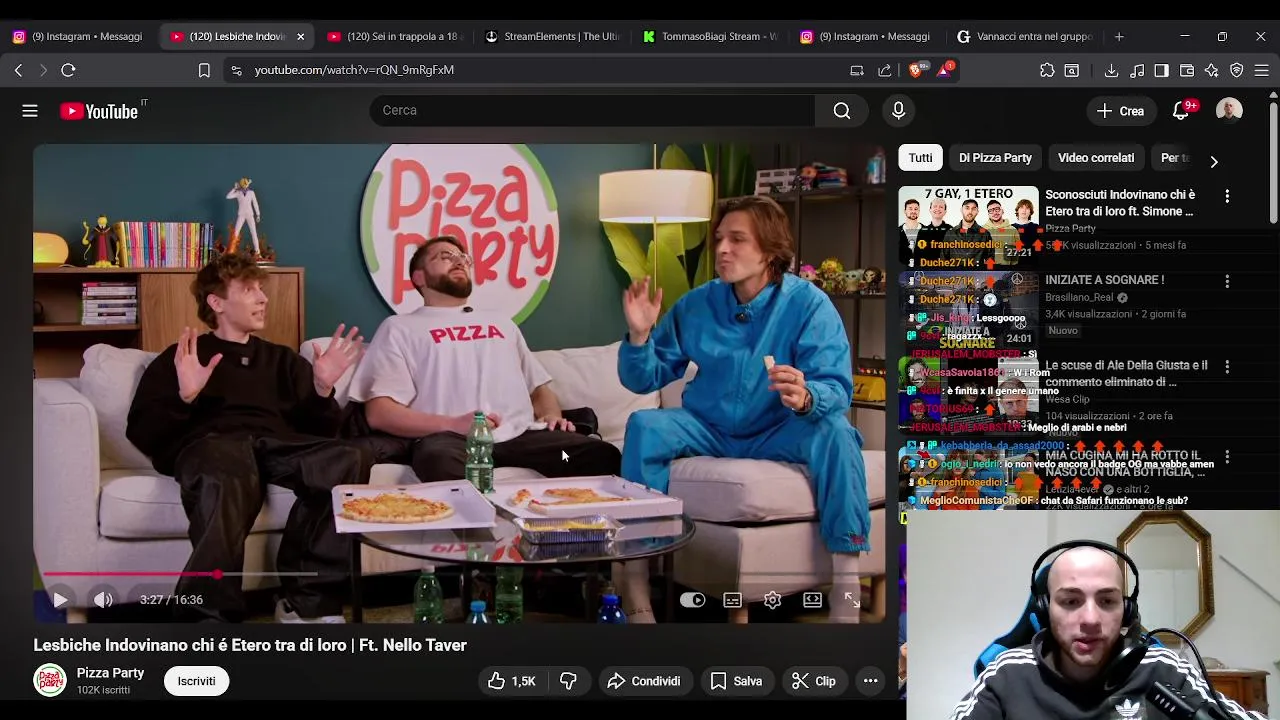Open the YouTube hamburger guide menu

tap(30, 111)
